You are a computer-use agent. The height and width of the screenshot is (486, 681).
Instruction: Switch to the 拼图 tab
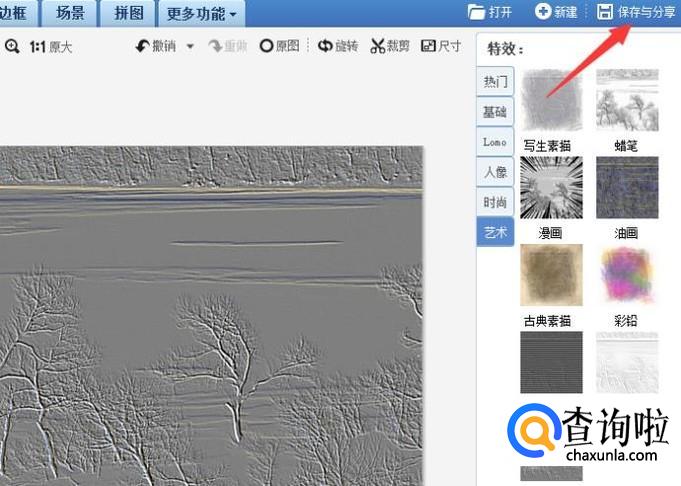tap(128, 13)
